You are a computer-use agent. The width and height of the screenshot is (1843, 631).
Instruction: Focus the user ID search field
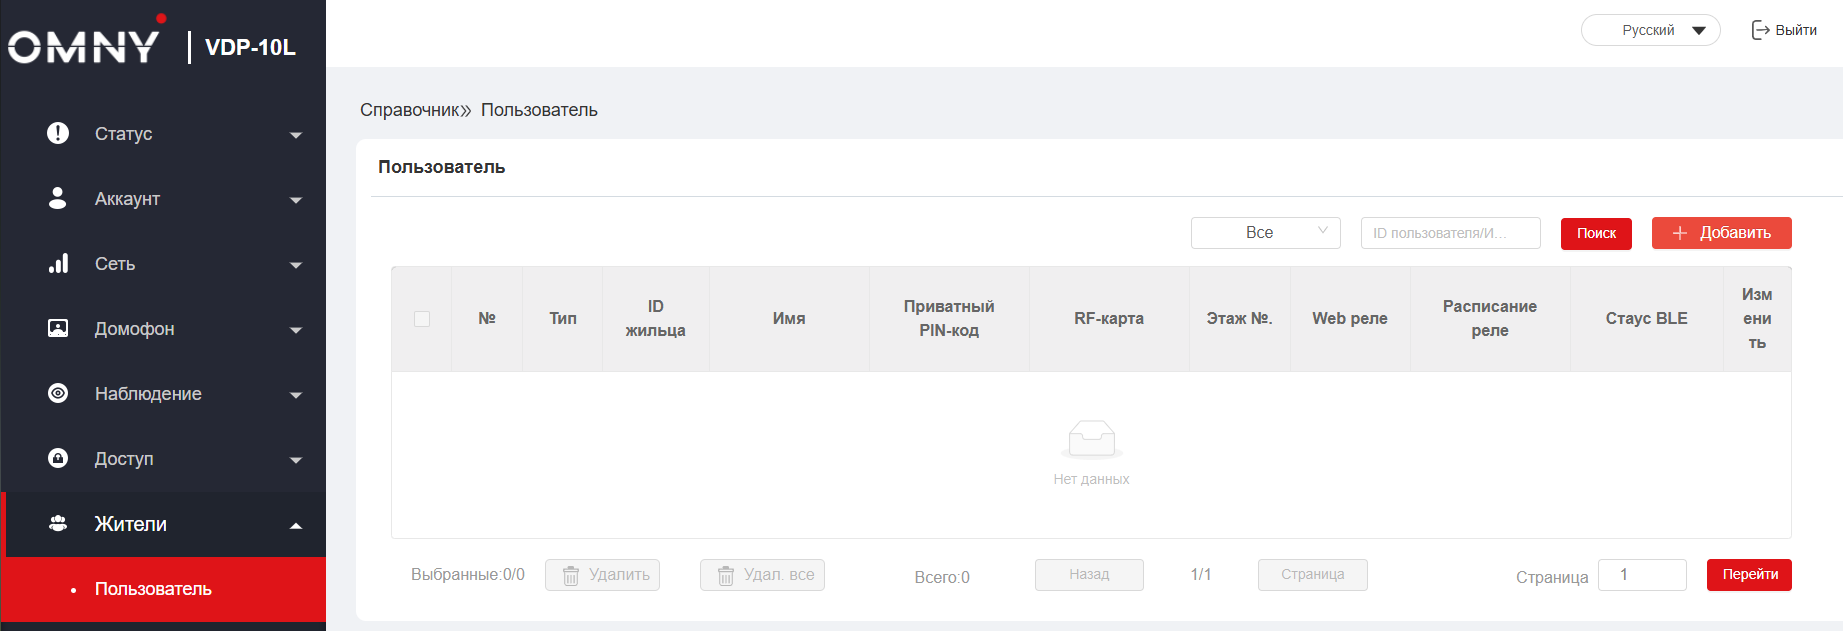pyautogui.click(x=1450, y=233)
